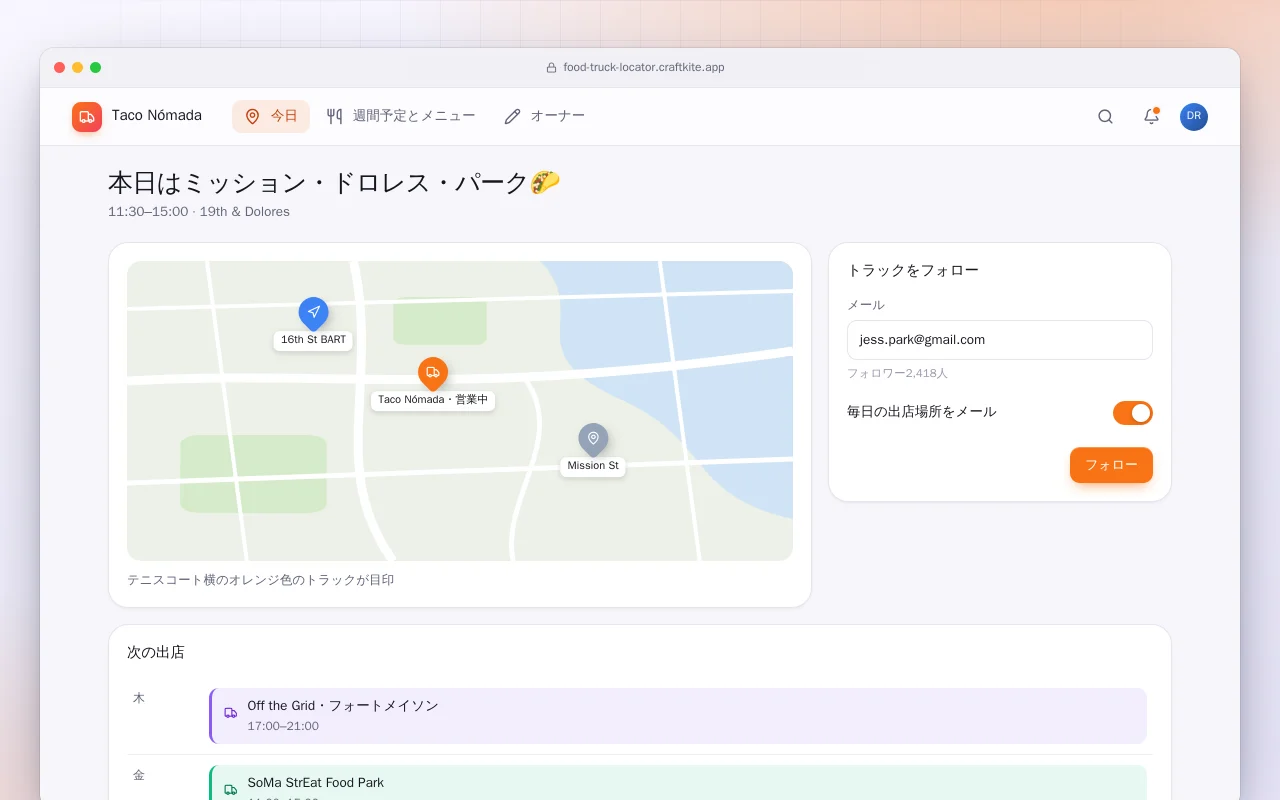1280x800 pixels.
Task: Click the gray Mission St map pin
Action: 593,439
